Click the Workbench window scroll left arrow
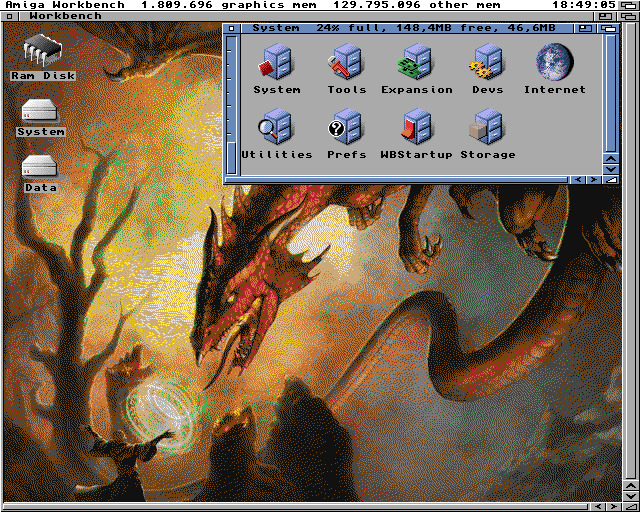 click(598, 507)
